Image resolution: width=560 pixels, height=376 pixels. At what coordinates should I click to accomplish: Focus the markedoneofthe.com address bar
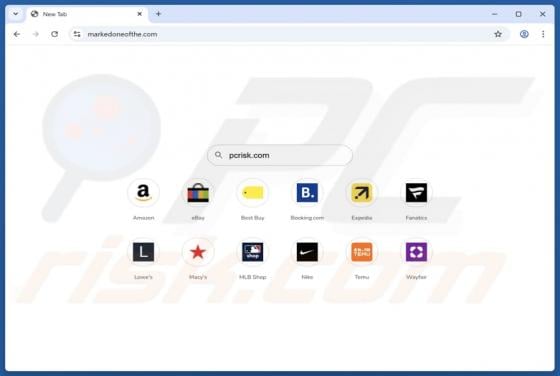click(289, 34)
